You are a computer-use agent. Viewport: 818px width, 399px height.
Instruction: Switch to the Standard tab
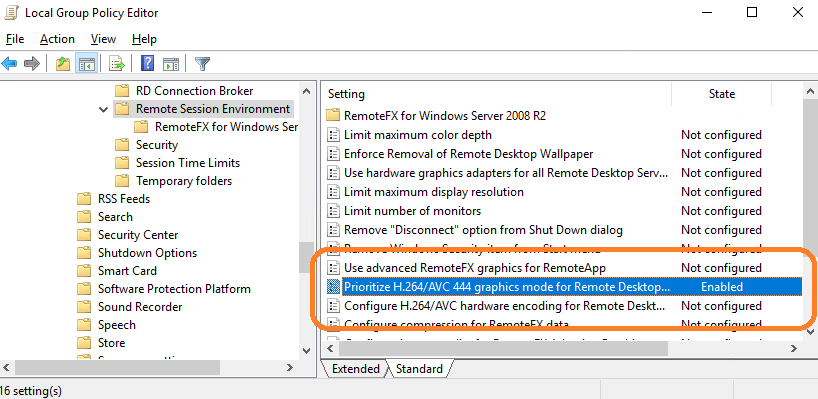[419, 369]
